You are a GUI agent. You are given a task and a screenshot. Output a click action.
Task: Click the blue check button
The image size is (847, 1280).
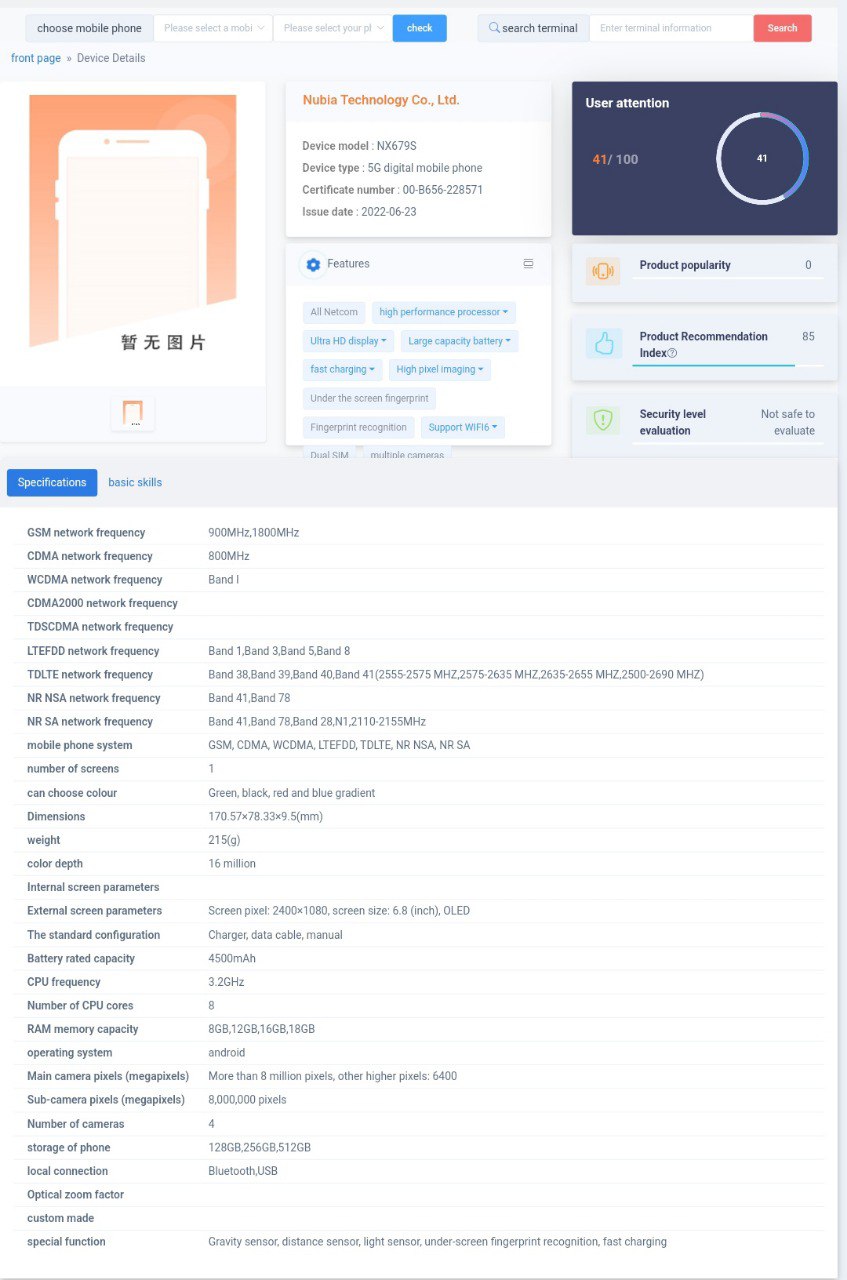point(420,28)
